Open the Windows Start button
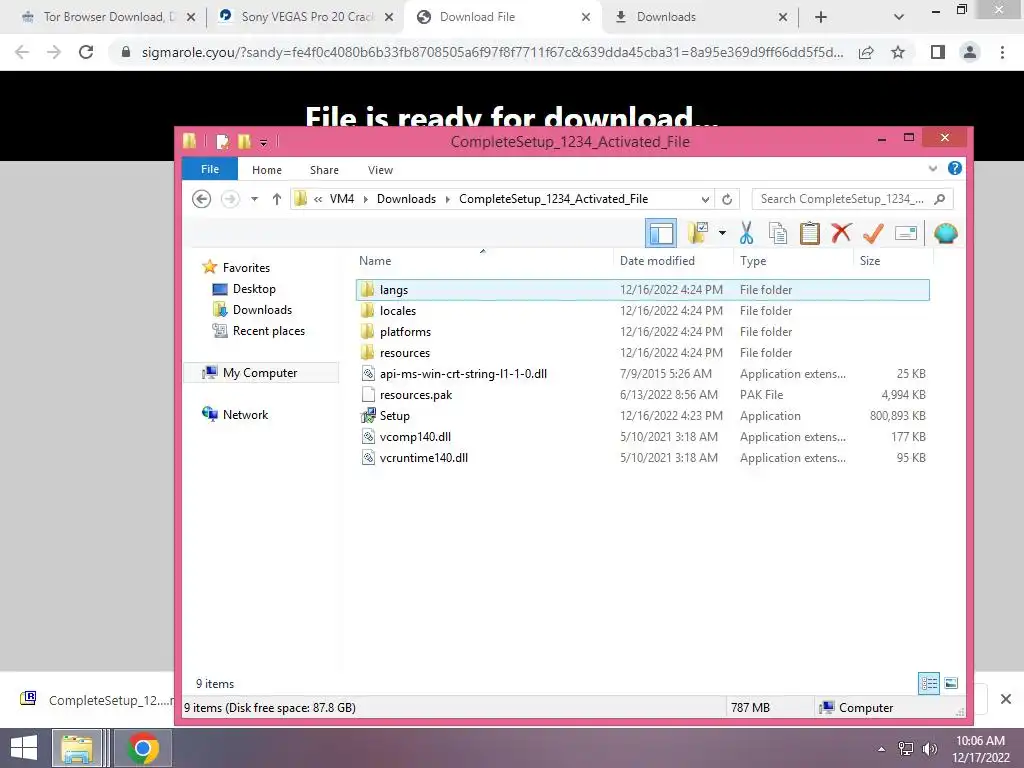Viewport: 1024px width, 768px height. (24, 748)
